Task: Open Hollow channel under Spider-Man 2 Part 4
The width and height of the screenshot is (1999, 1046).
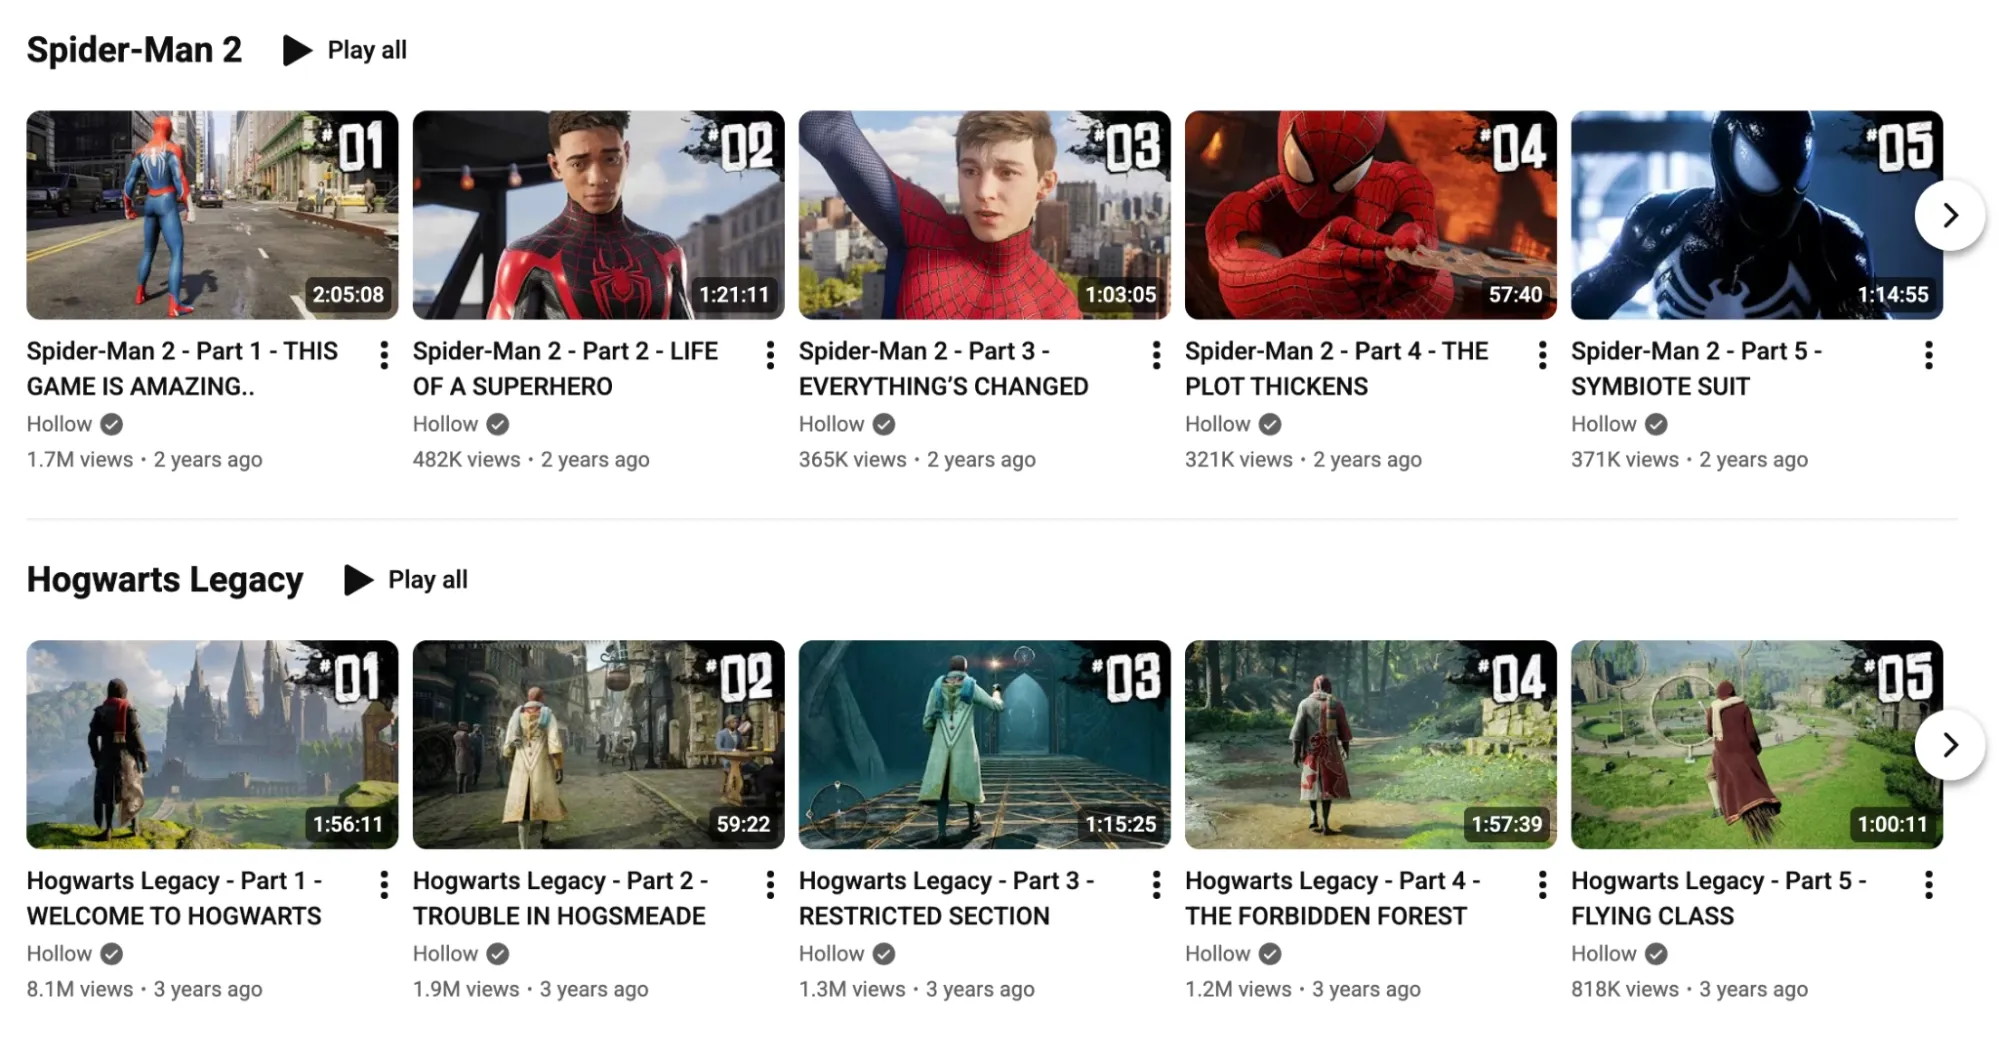Action: 1217,424
